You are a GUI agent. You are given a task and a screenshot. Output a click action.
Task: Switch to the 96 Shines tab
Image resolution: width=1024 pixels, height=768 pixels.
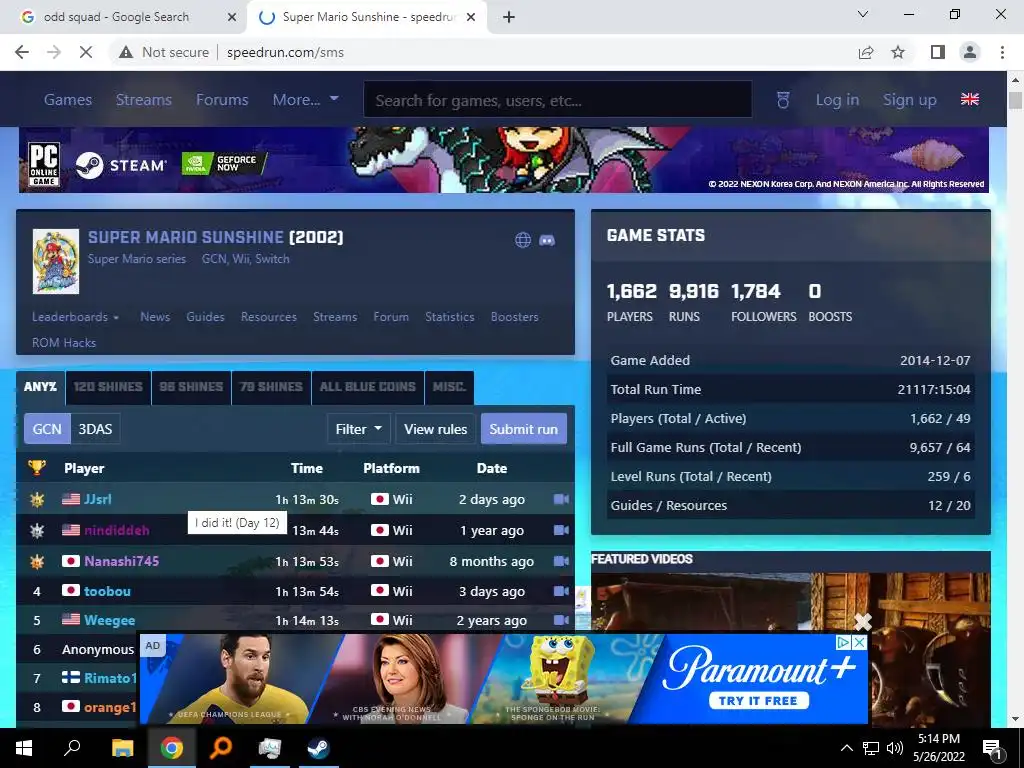(x=191, y=387)
